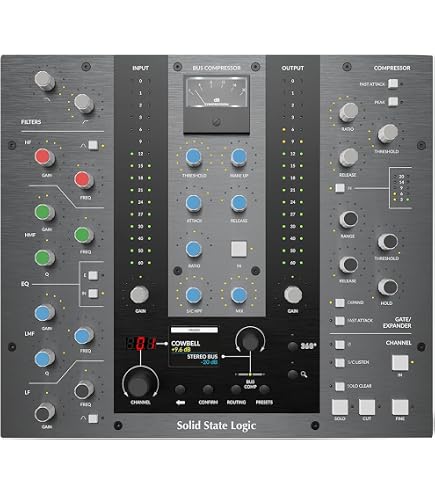
Task: Toggle the S/C Listen button
Action: point(340,362)
